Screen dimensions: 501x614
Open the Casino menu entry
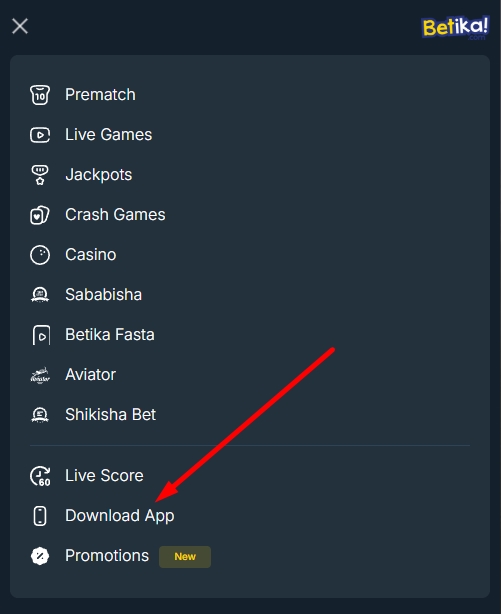click(90, 255)
